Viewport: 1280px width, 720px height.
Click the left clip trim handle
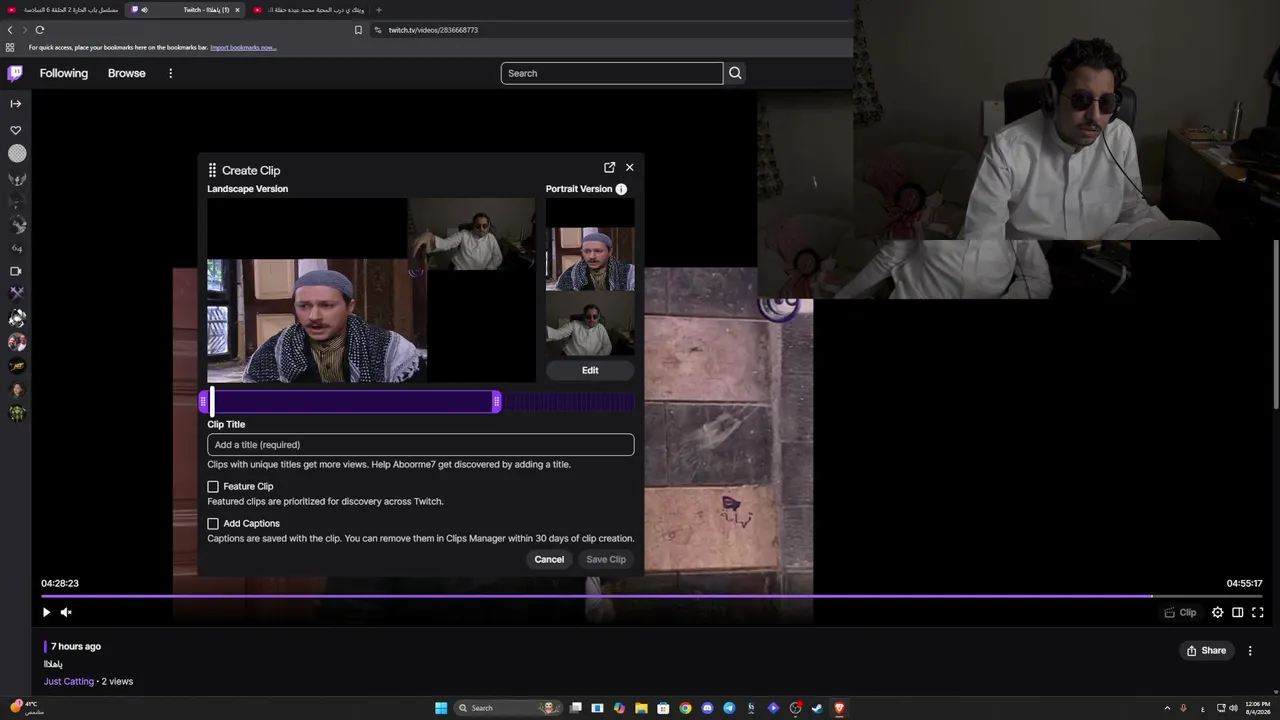204,402
